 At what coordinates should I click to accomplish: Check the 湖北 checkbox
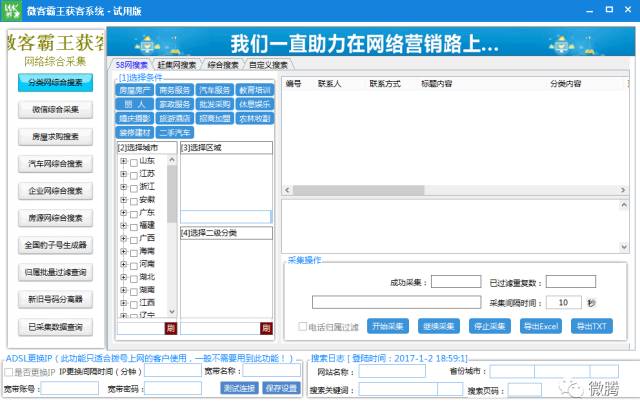pyautogui.click(x=133, y=279)
